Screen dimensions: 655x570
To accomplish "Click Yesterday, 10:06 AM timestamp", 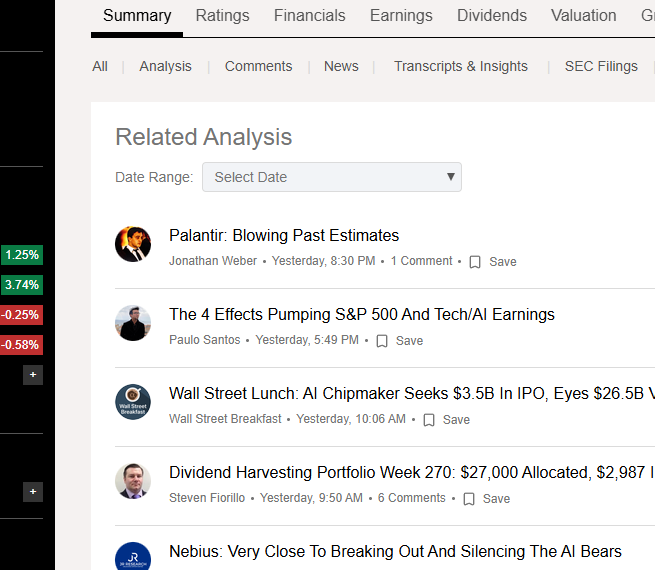I will pyautogui.click(x=351, y=419).
